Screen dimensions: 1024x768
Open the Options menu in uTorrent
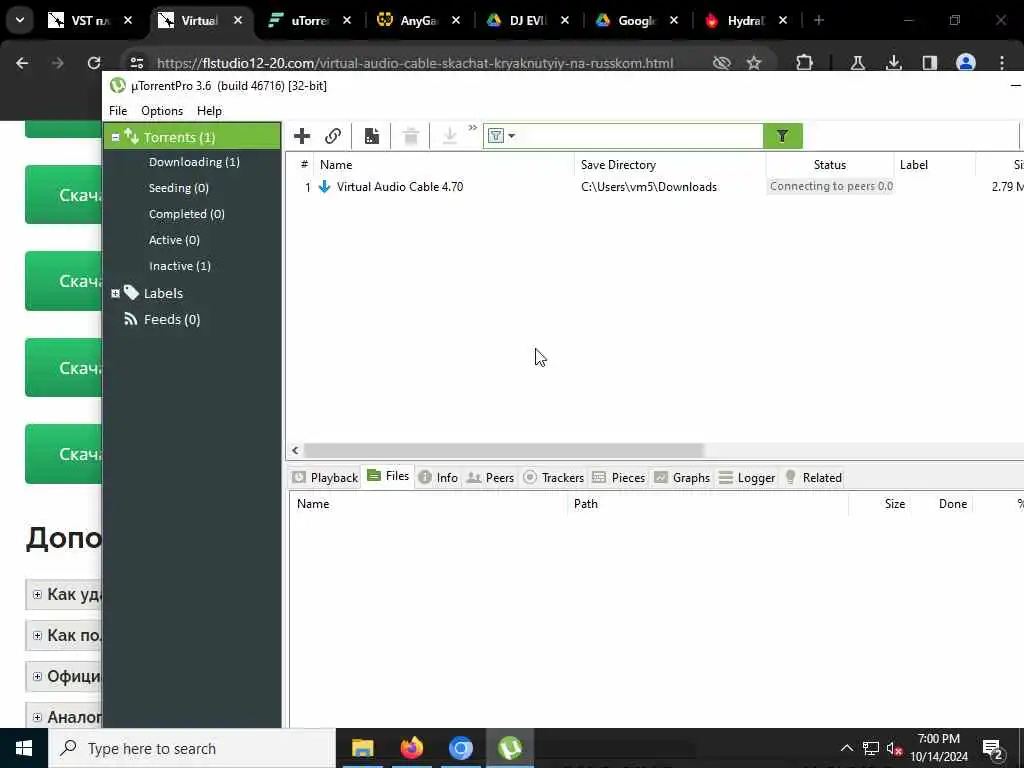pos(162,111)
